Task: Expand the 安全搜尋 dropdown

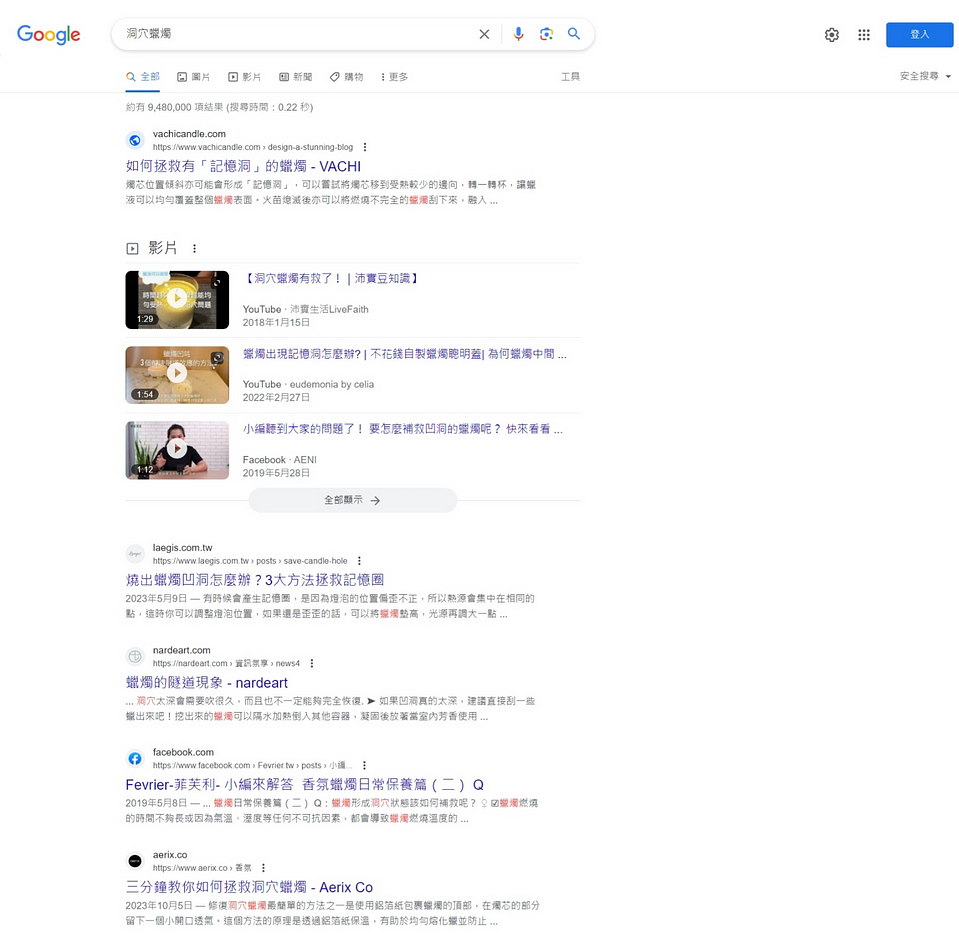Action: (x=925, y=76)
